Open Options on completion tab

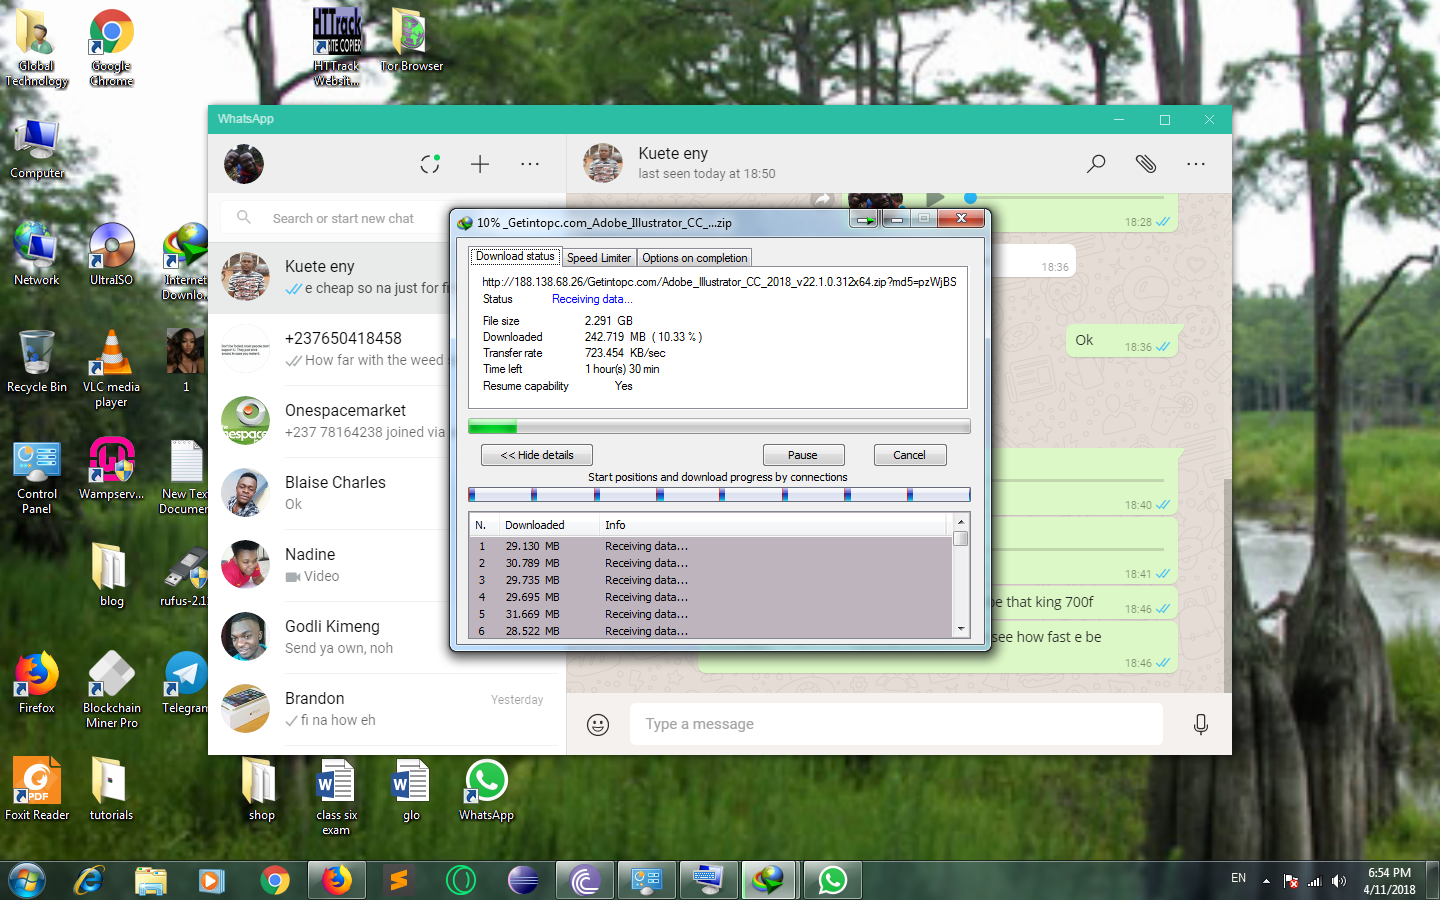(695, 258)
